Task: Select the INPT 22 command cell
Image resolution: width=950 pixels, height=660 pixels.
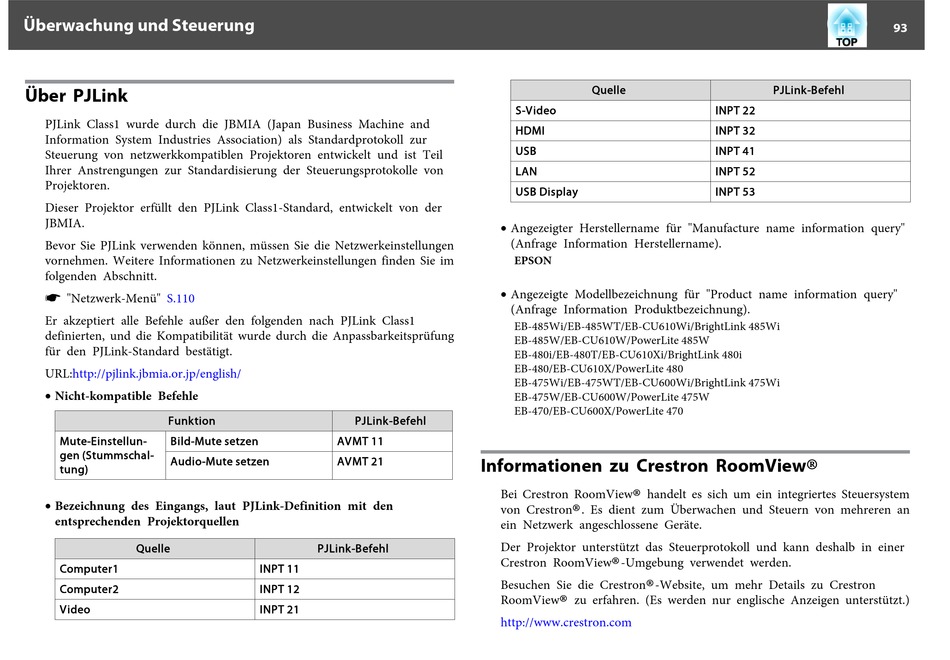Action: coord(810,110)
